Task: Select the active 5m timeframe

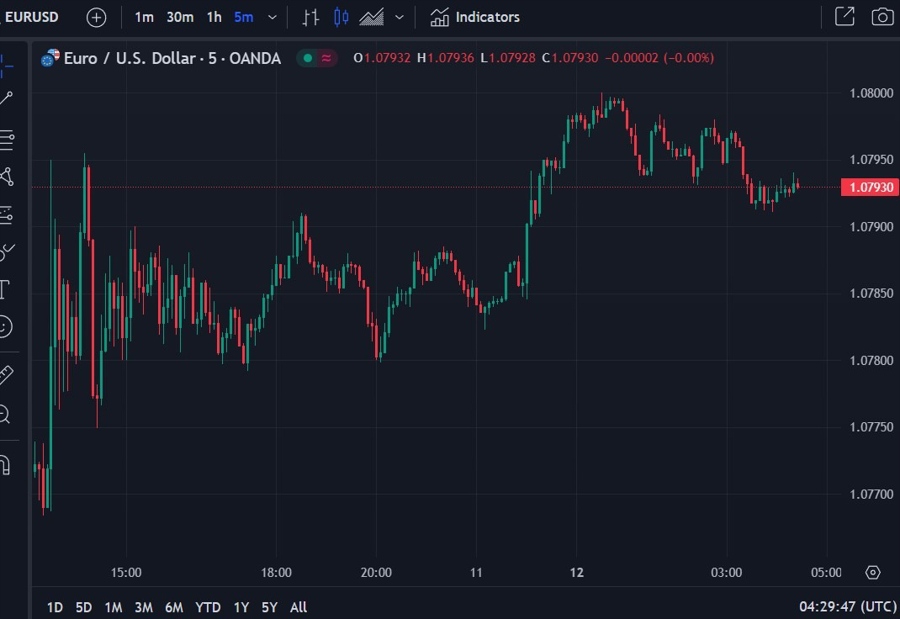Action: [x=243, y=18]
